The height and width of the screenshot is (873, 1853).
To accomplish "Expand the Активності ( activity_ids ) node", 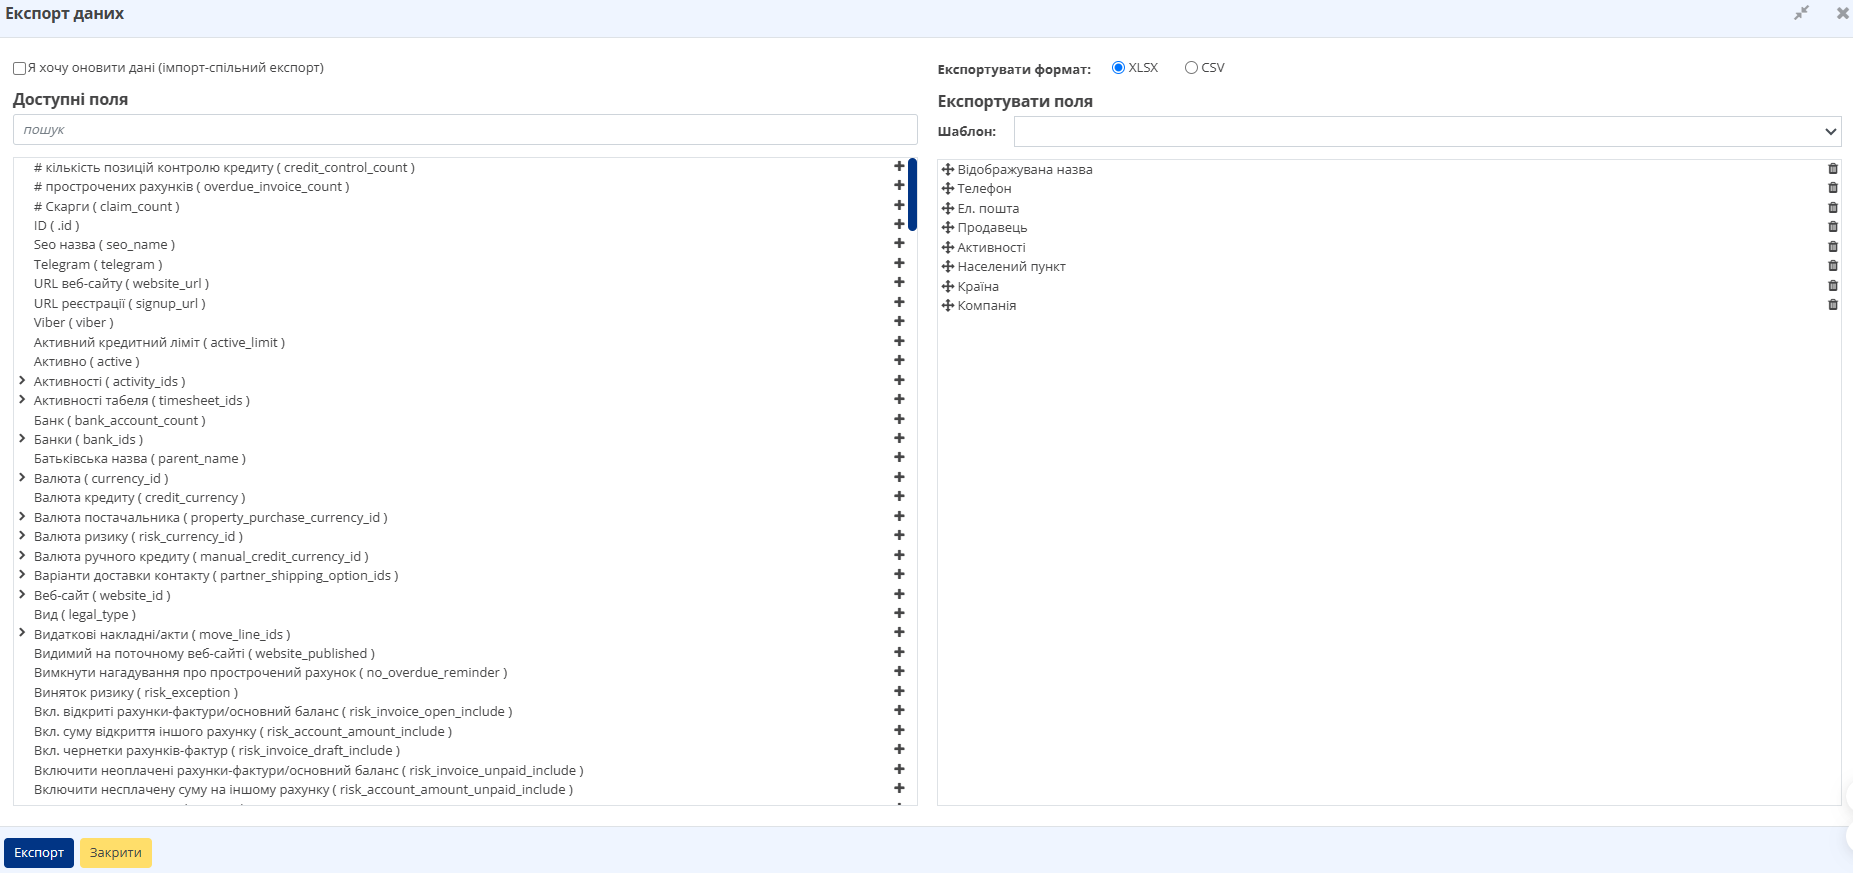I will pos(22,381).
